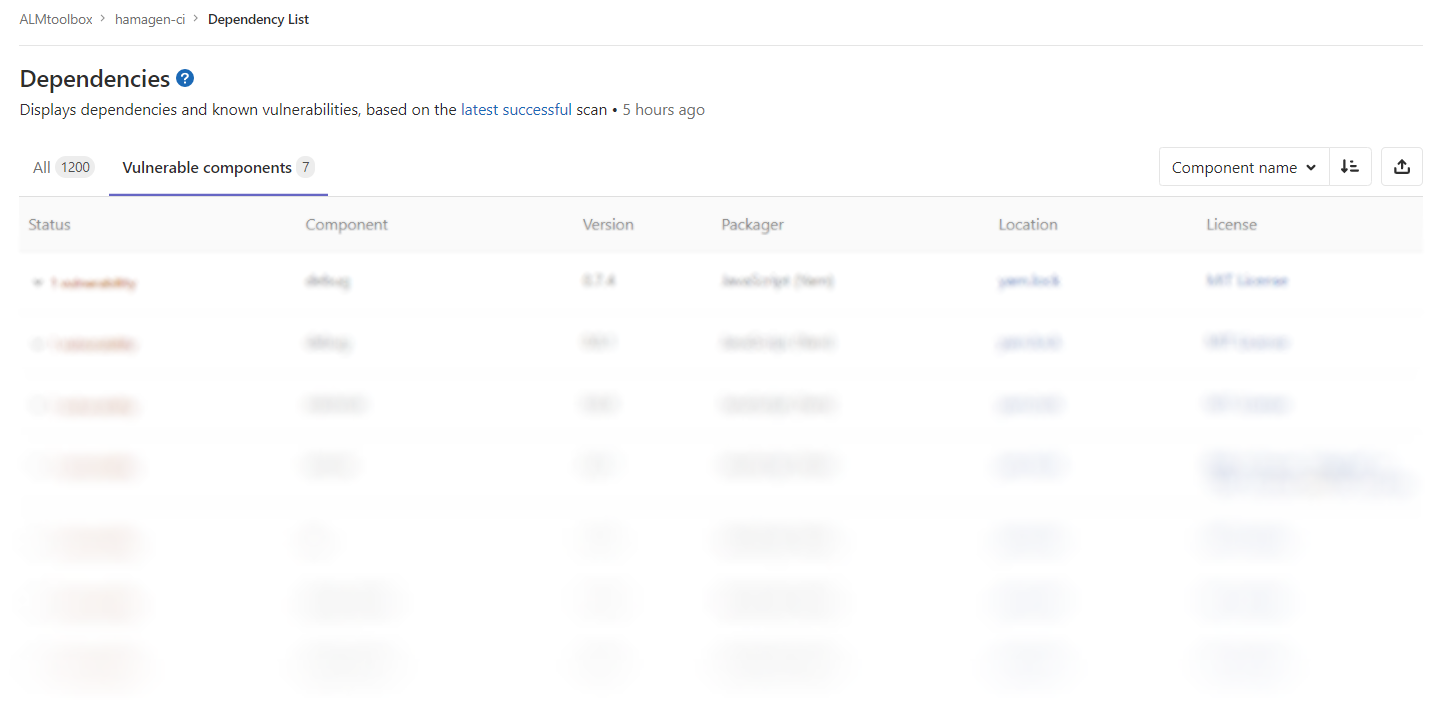Click the License column header
The image size is (1430, 701).
[x=1231, y=224]
